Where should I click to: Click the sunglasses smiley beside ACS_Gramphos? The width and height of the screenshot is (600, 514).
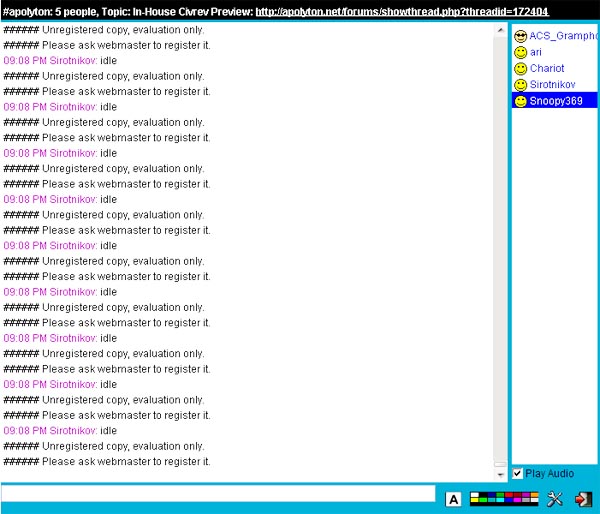(x=520, y=36)
